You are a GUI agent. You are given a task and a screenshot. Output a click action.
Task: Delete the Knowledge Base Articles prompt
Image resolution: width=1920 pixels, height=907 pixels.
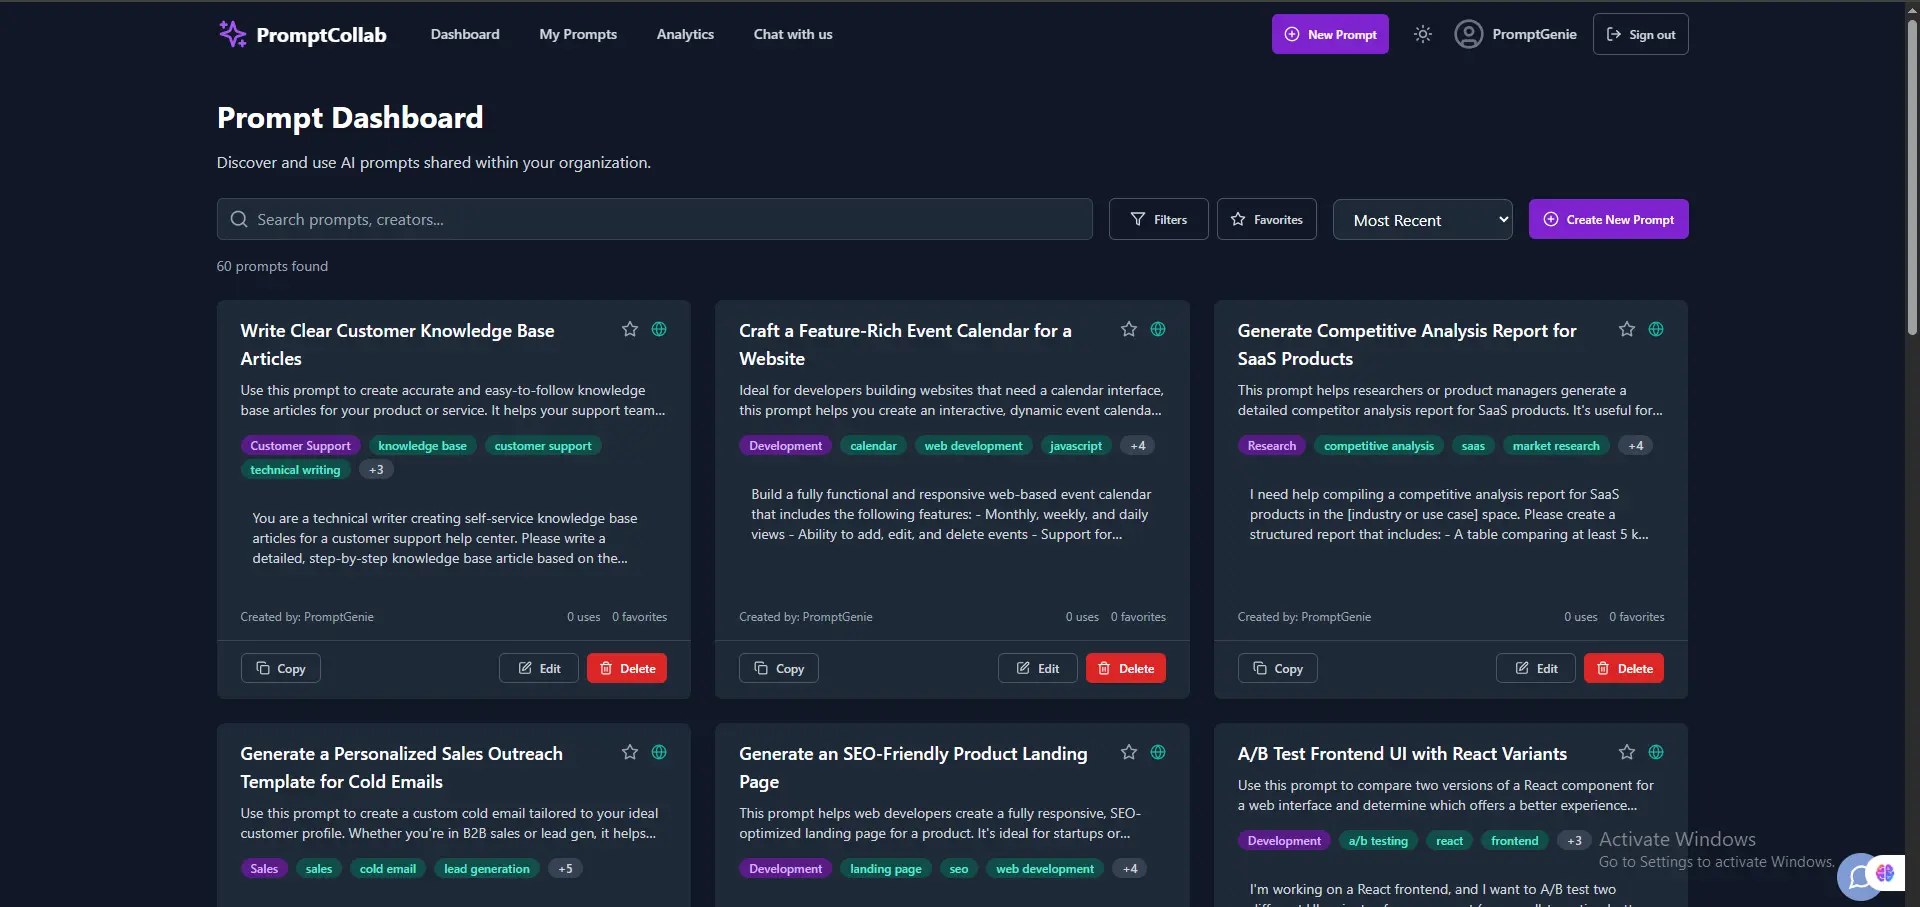coord(627,668)
